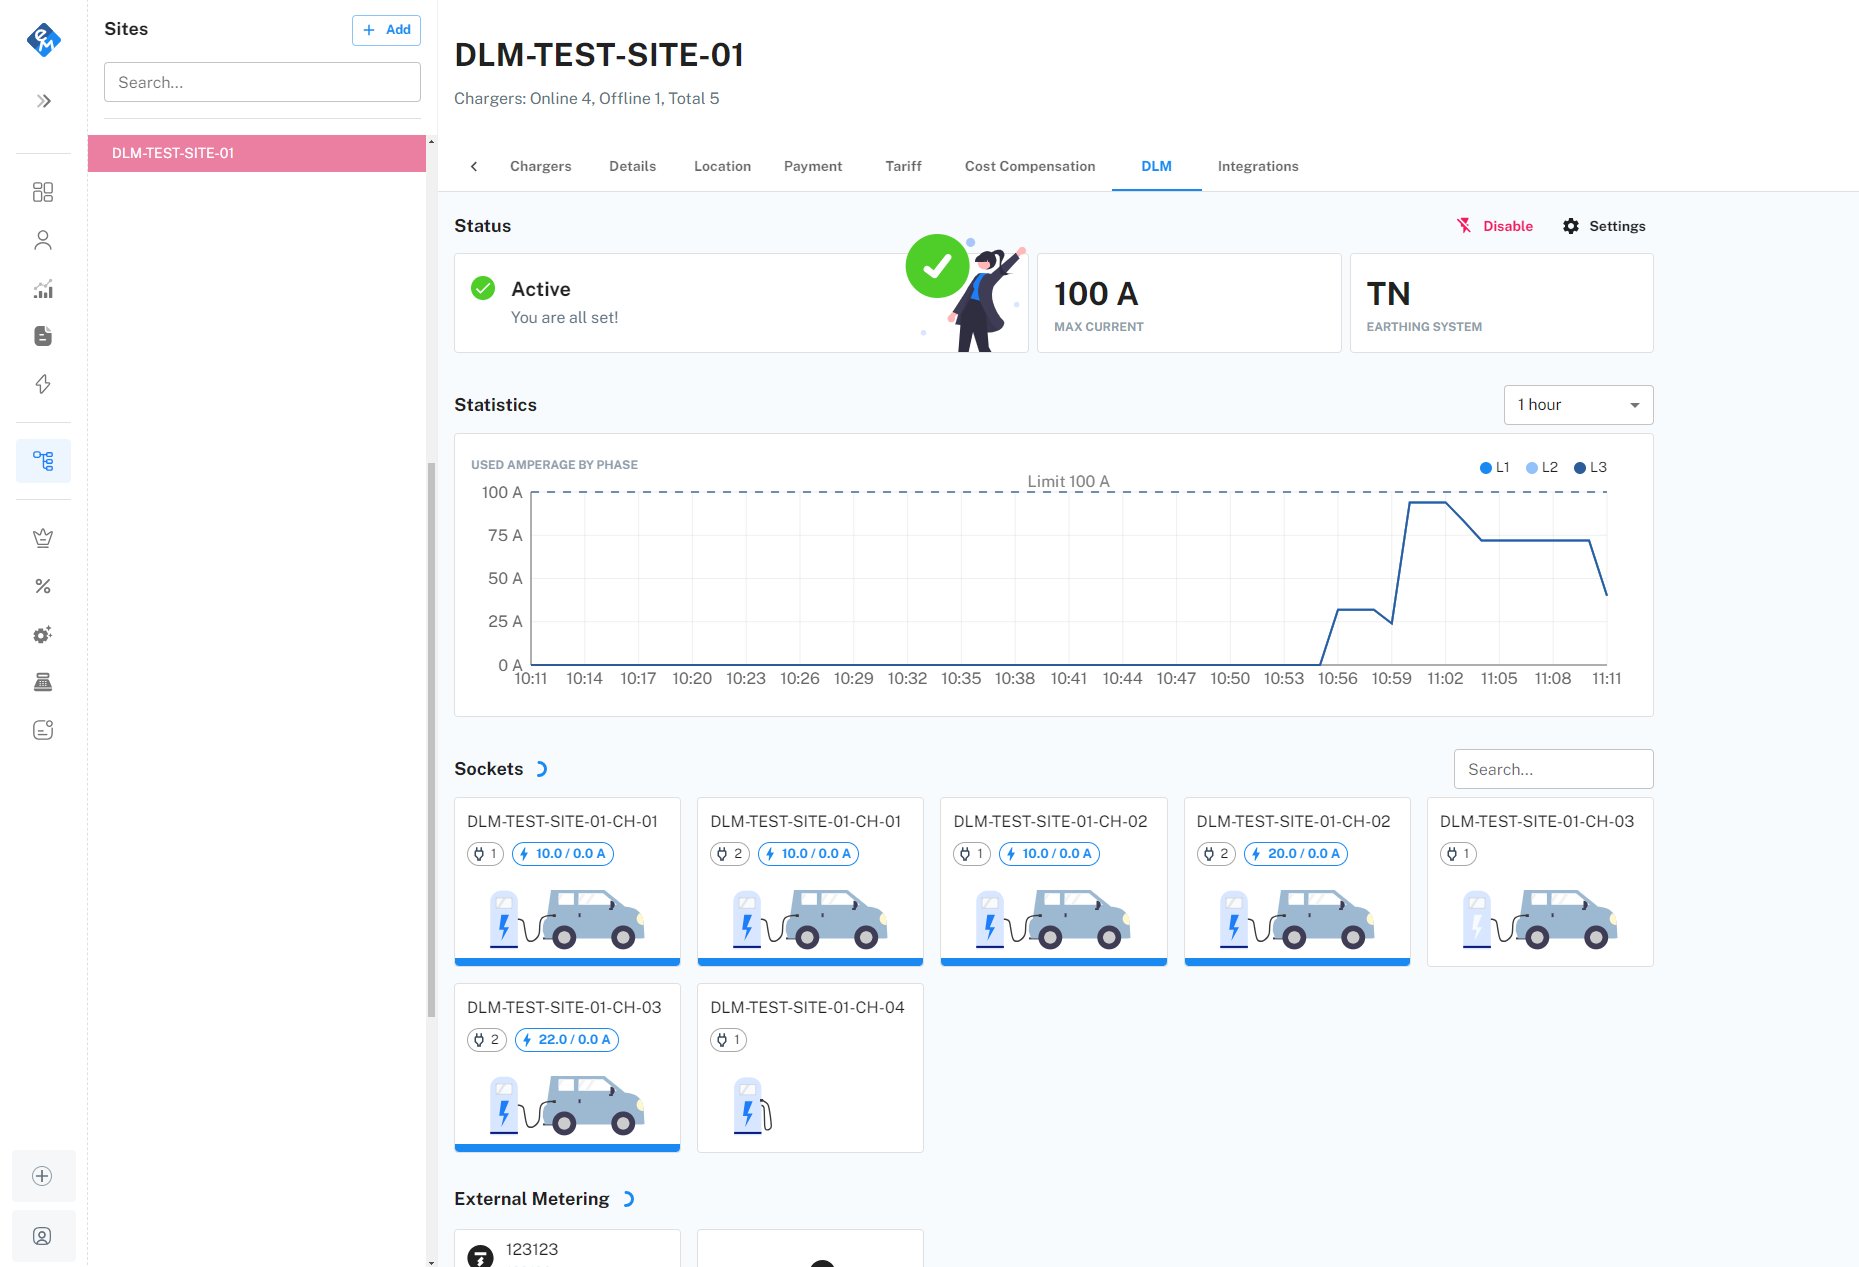
Task: Expand the sidebar with double chevron
Action: click(x=43, y=101)
